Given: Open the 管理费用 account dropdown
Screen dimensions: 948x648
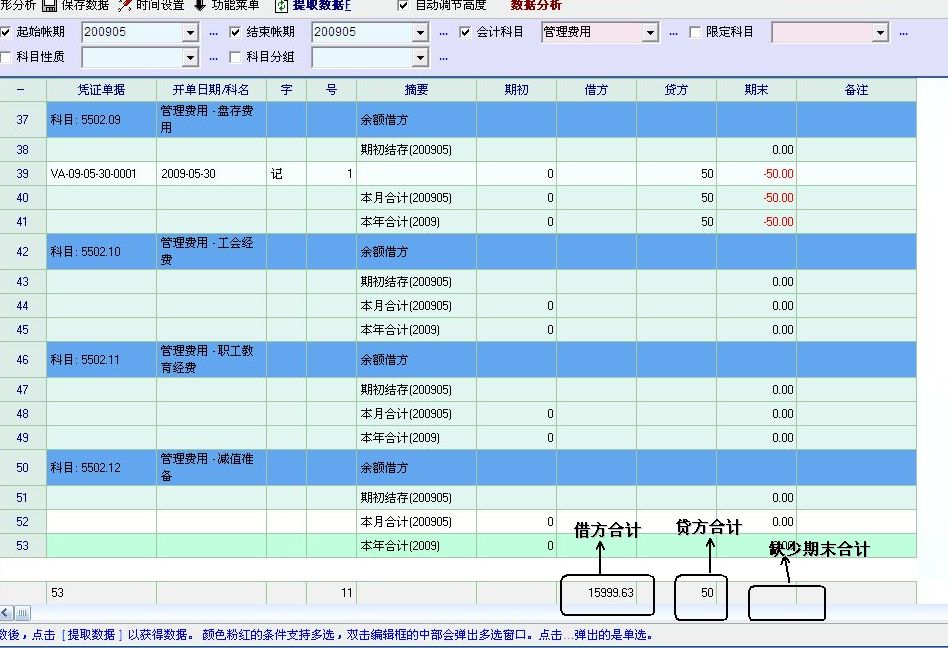Looking at the screenshot, I should pyautogui.click(x=650, y=33).
